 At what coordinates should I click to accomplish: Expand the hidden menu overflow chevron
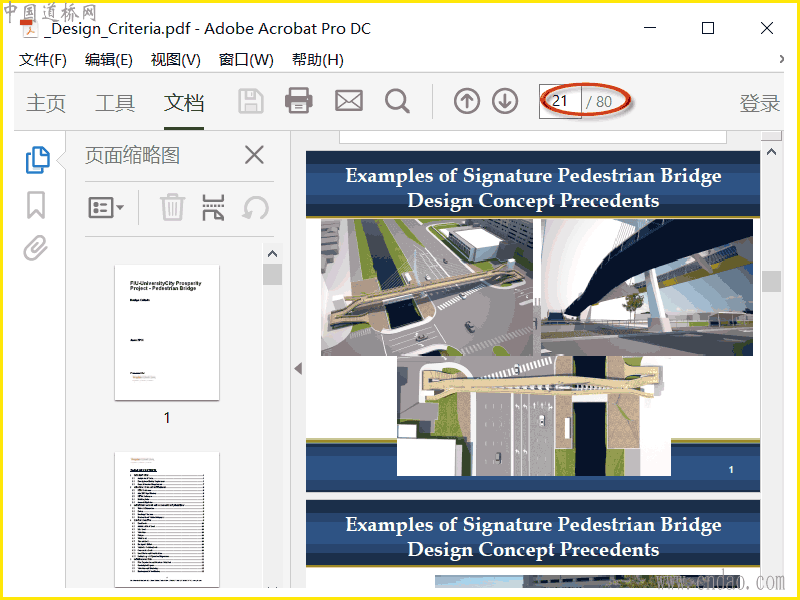click(781, 59)
